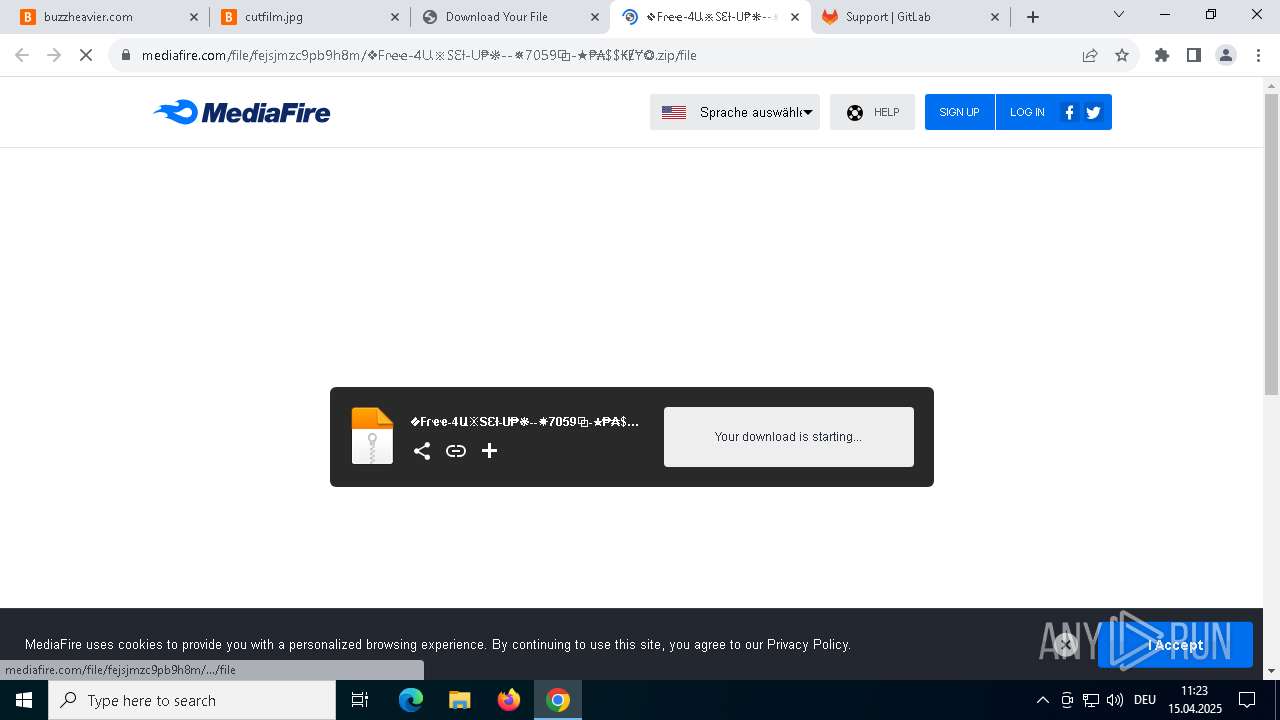This screenshot has width=1280, height=720.
Task: Go back to previous page
Action: pos(22,55)
